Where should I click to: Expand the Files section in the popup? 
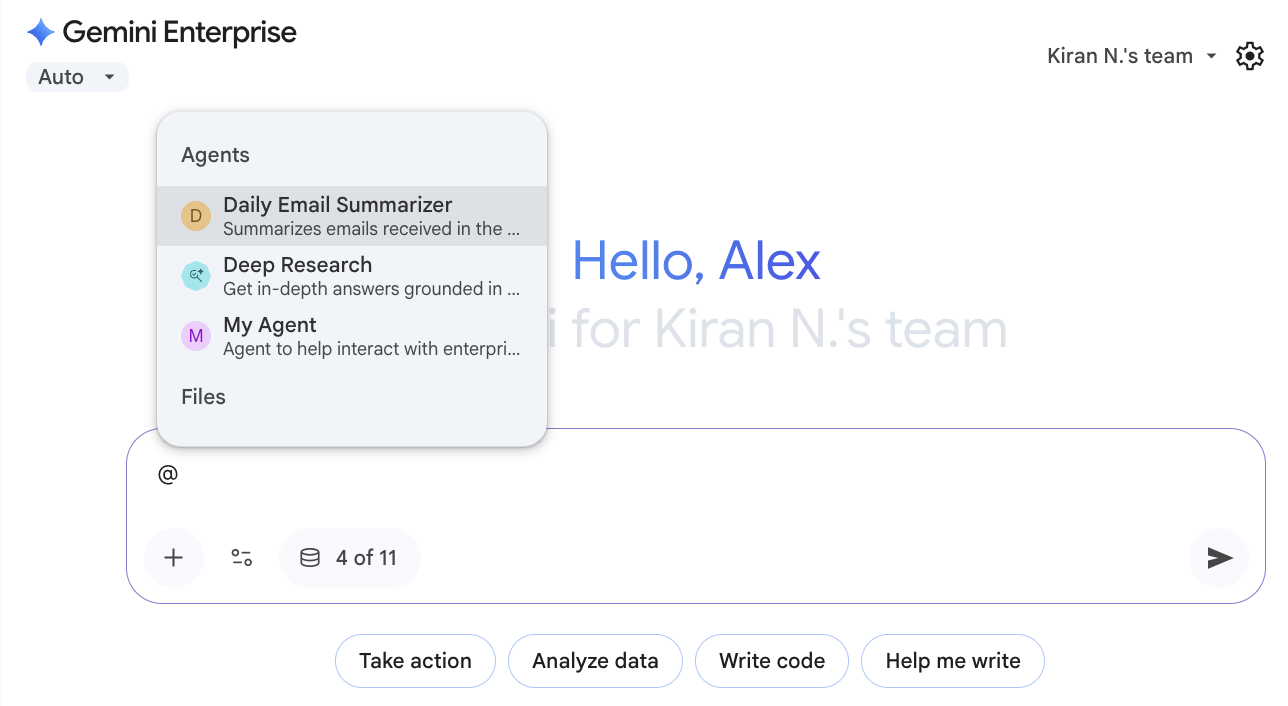[203, 397]
